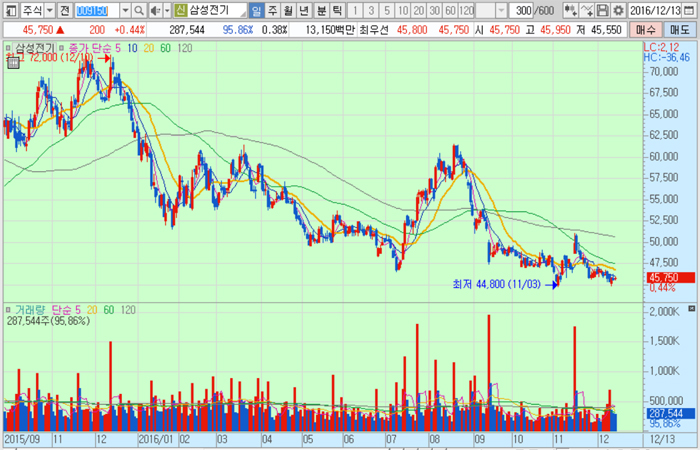This screenshot has width=700, height=450.
Task: Save chart with the floppy disk icon
Action: click(x=603, y=10)
